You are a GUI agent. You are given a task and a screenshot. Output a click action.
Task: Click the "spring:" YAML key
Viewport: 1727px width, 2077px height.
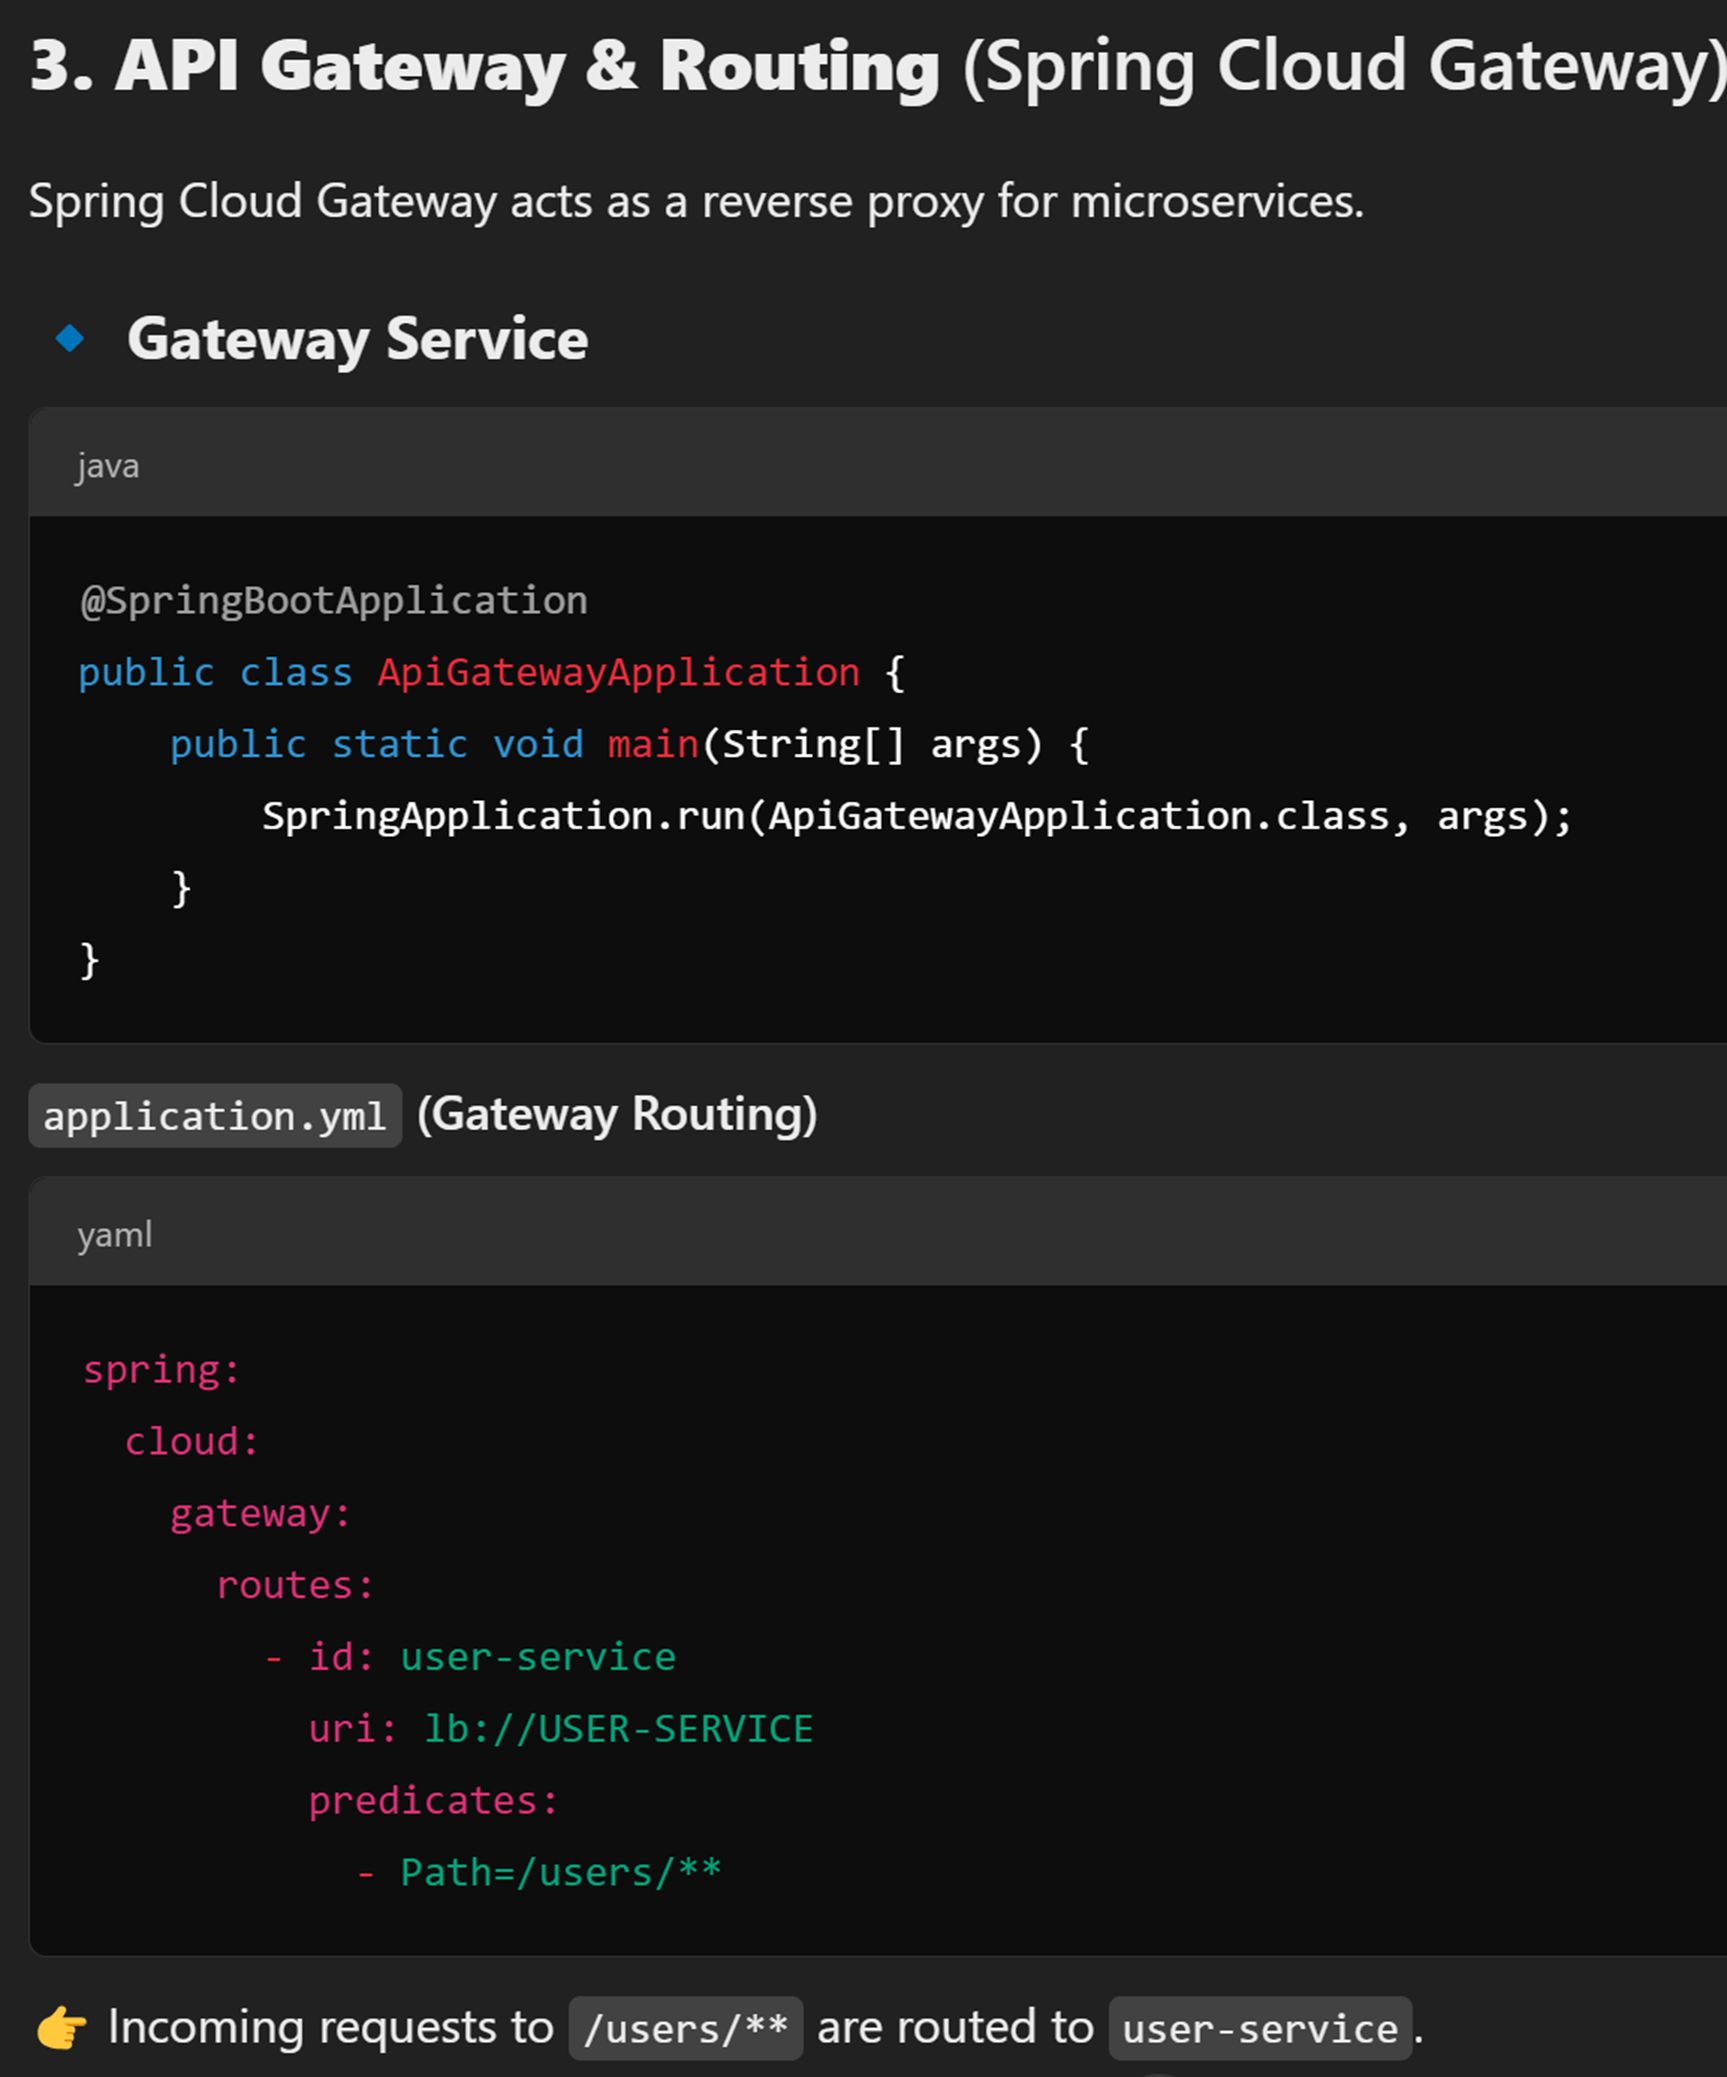[161, 1370]
